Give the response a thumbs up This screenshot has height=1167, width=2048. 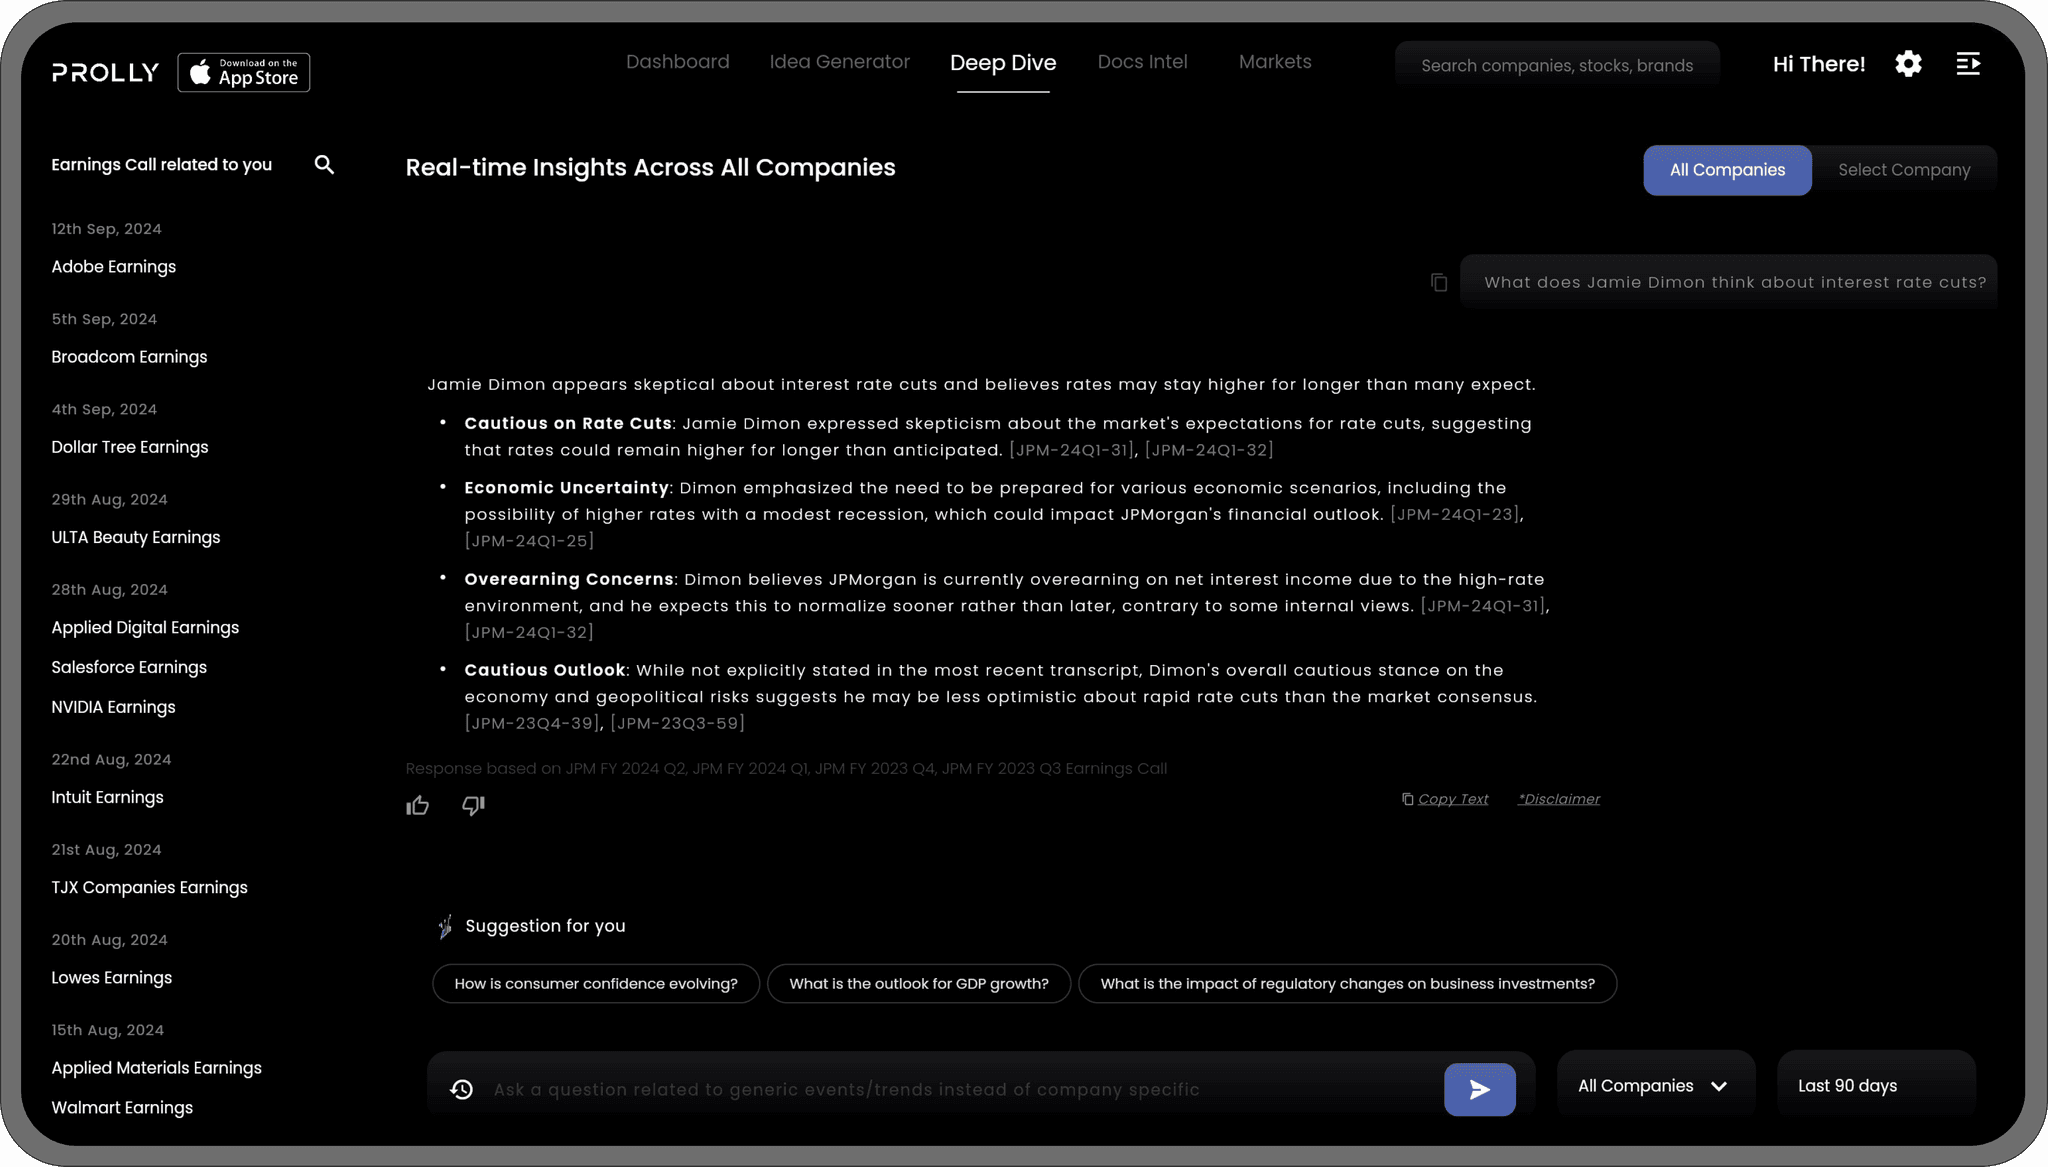(418, 806)
